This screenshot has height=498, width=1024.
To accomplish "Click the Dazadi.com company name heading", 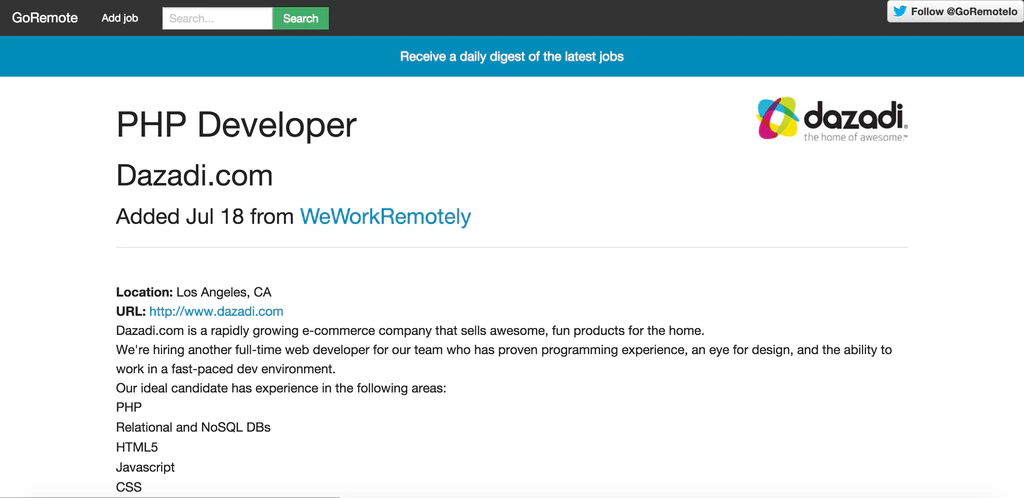I will coord(195,176).
